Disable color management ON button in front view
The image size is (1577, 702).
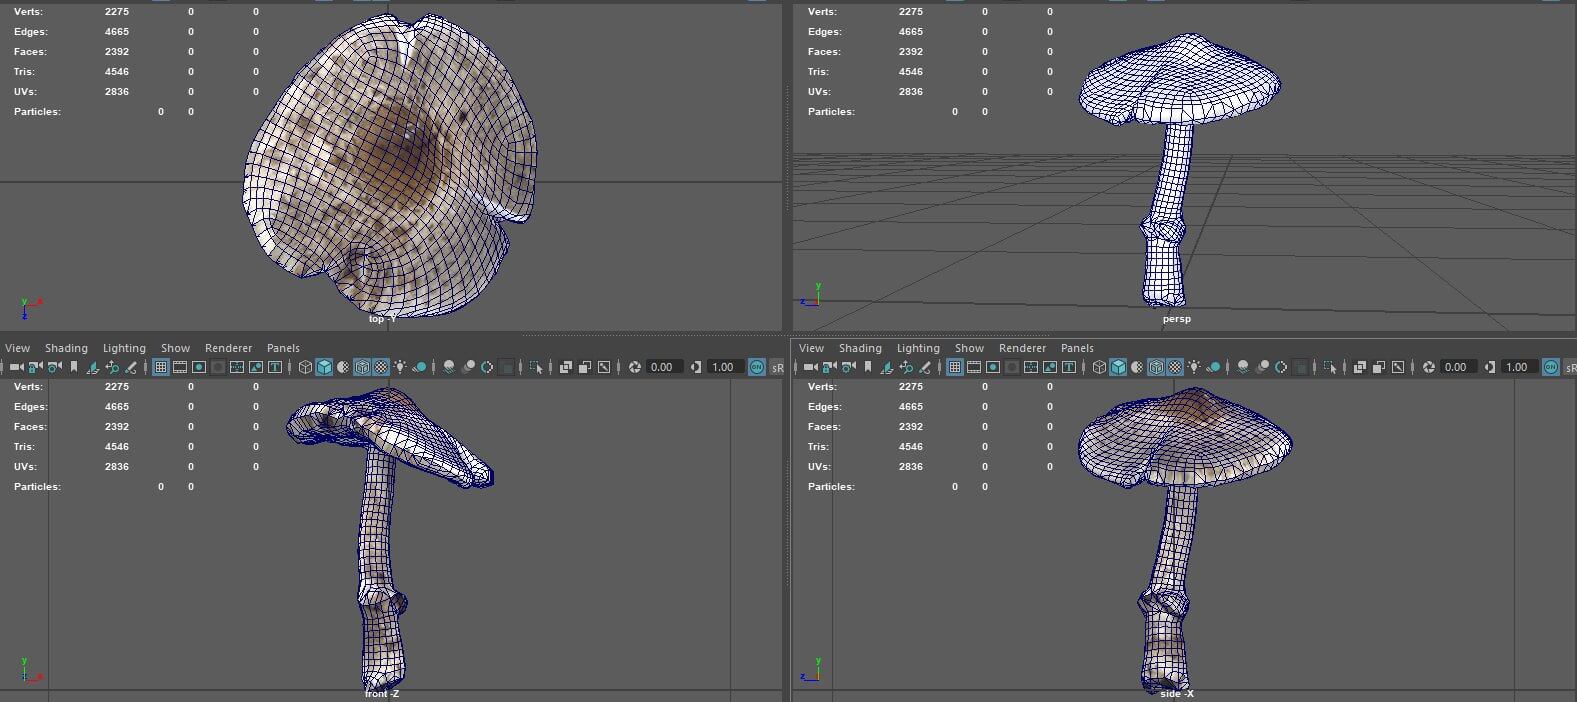tap(756, 367)
